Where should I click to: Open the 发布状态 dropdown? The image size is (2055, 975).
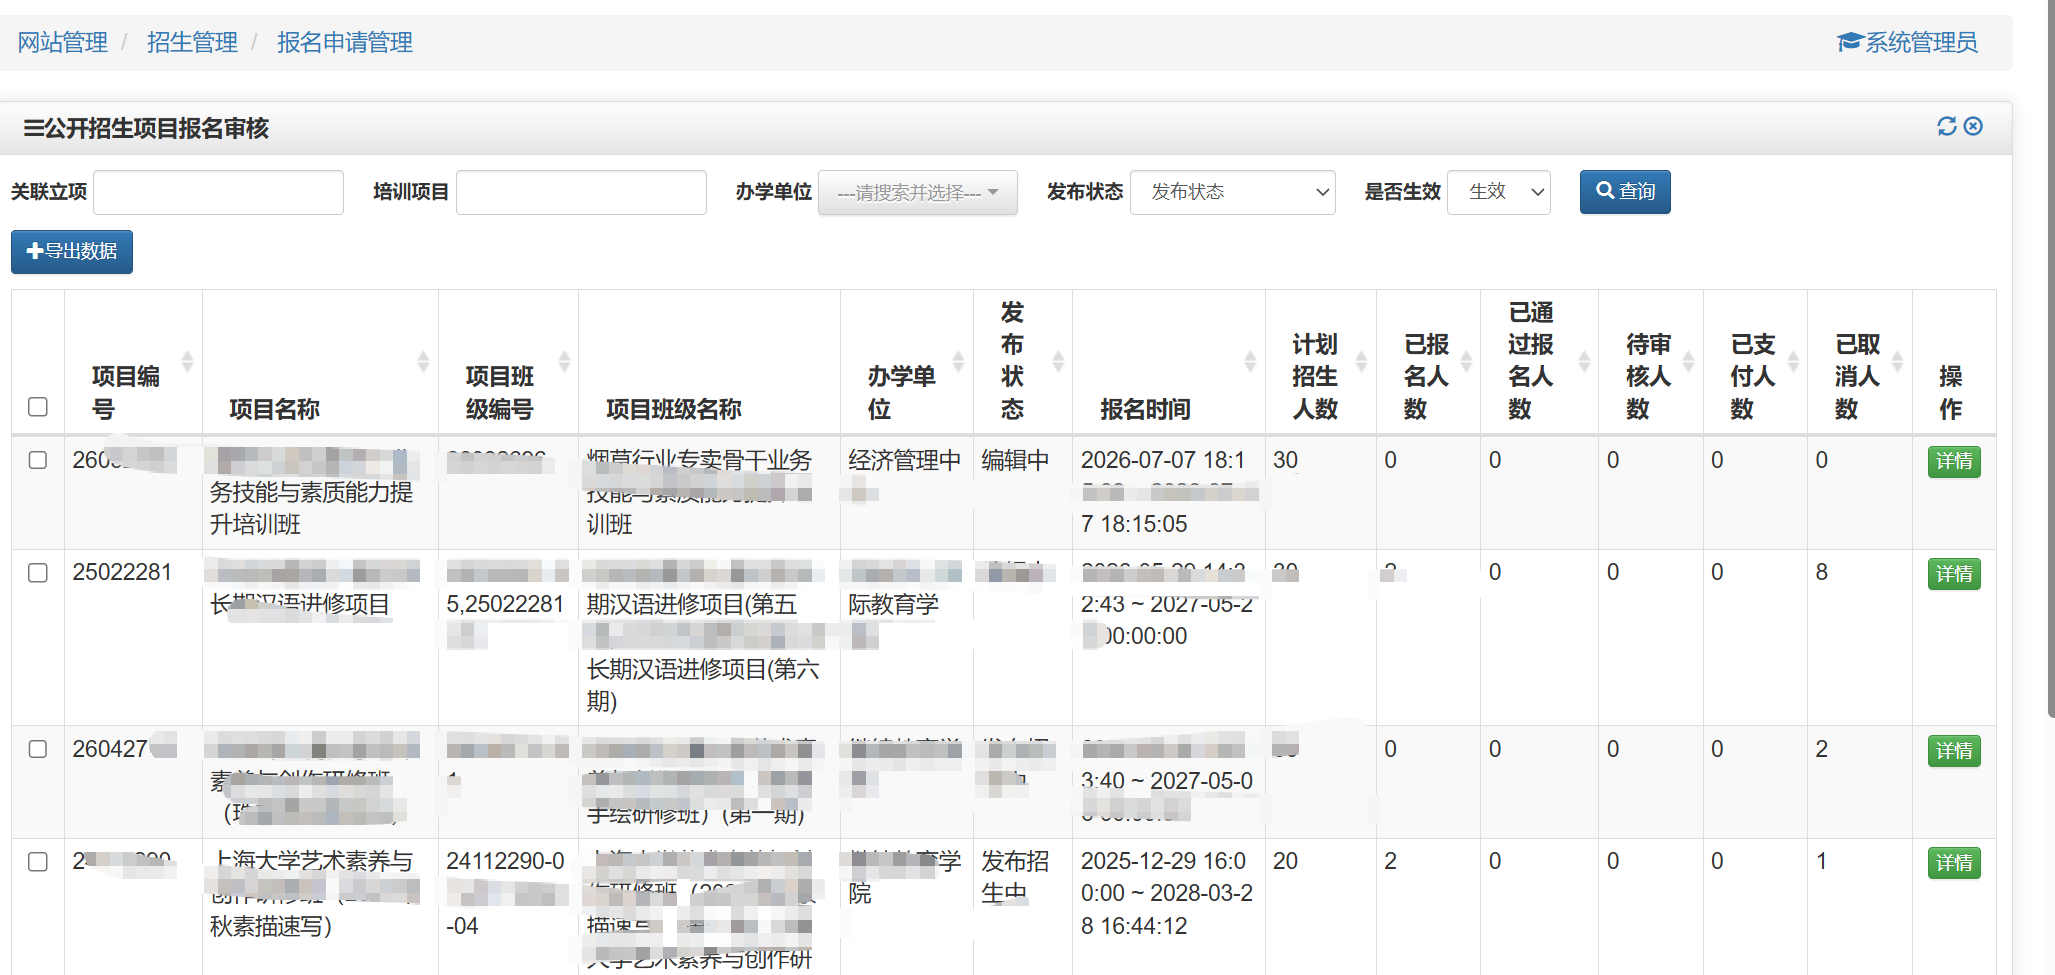point(1233,192)
